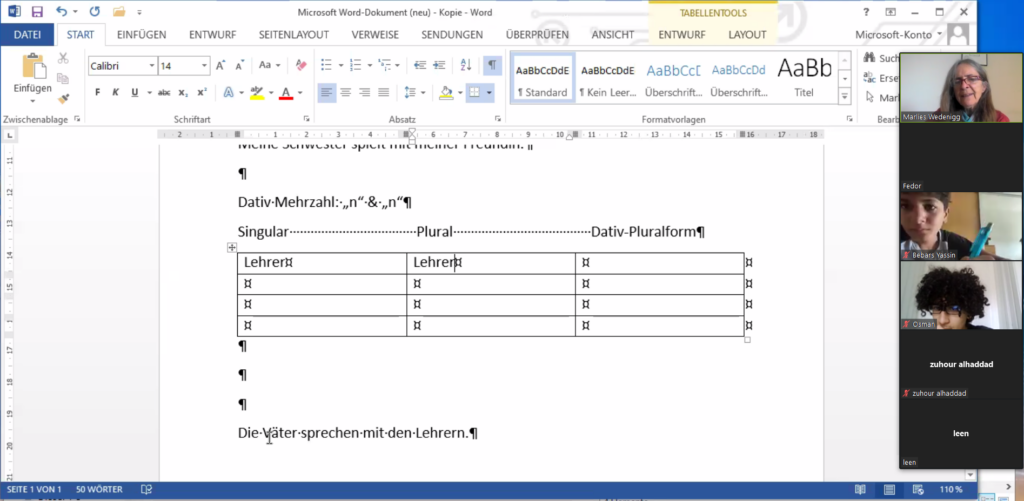Redo with the repeat arrow icon

click(95, 12)
